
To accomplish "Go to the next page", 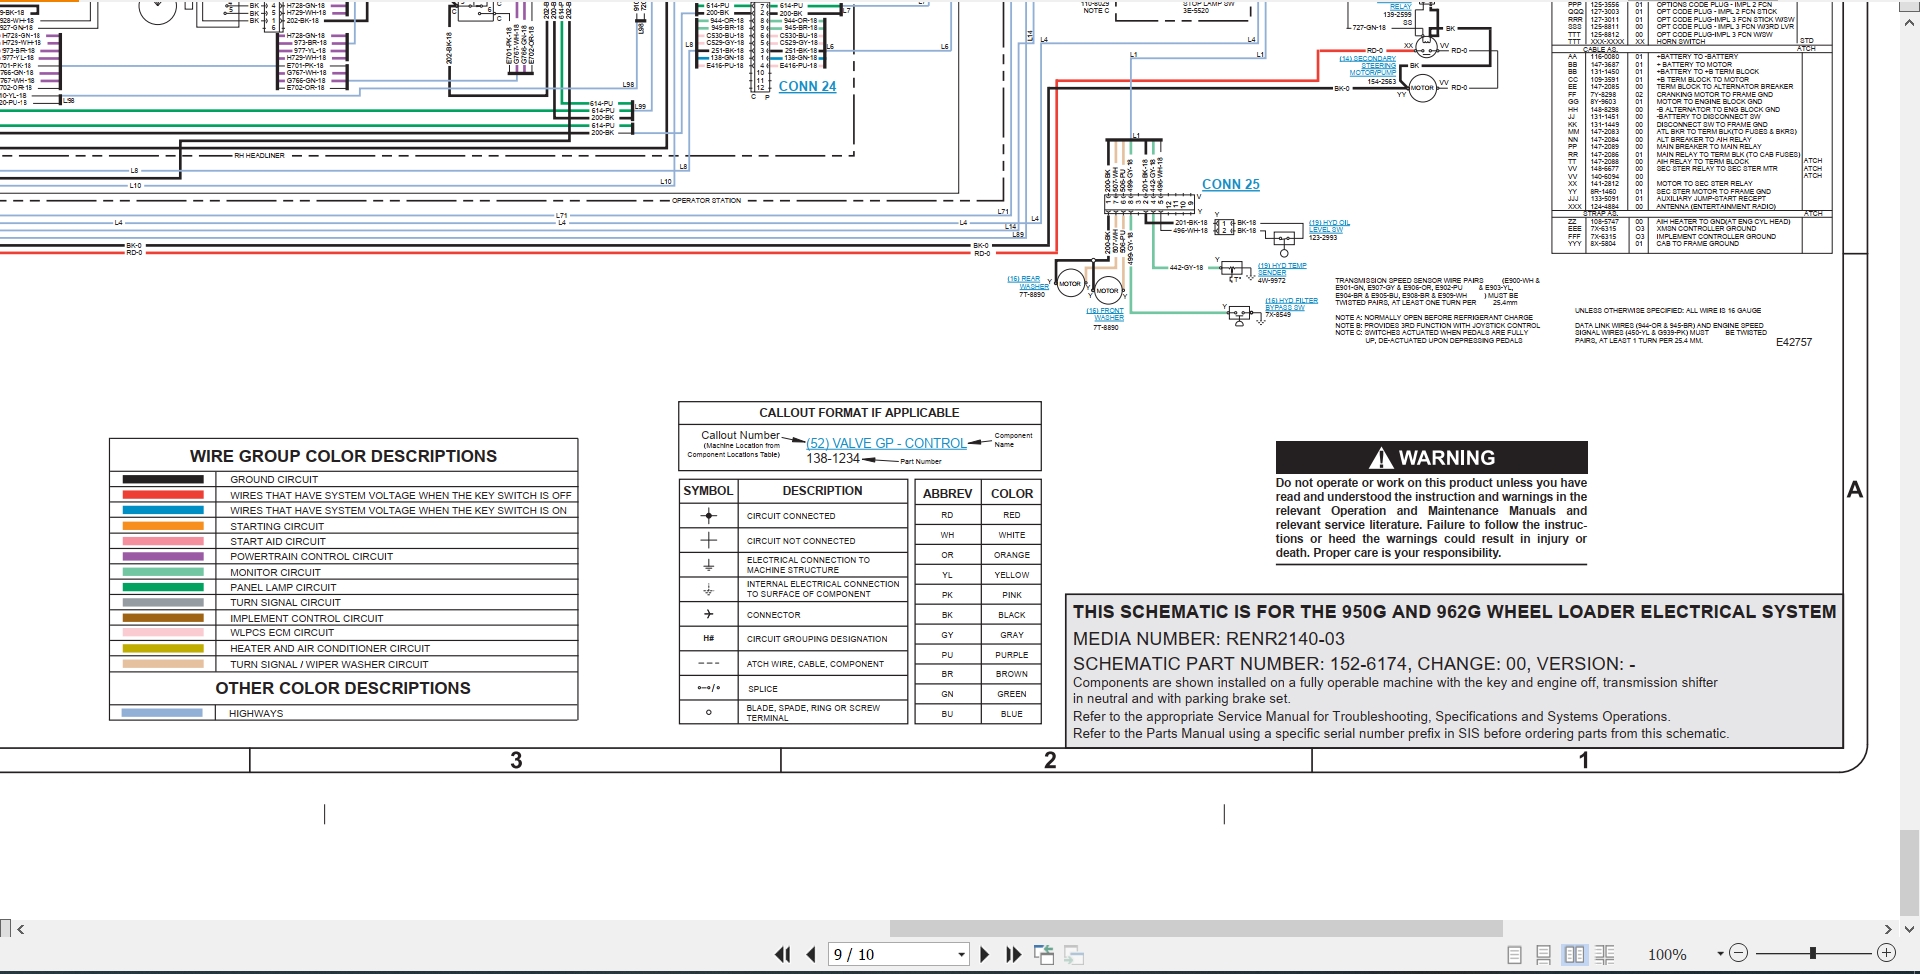I will [x=985, y=955].
